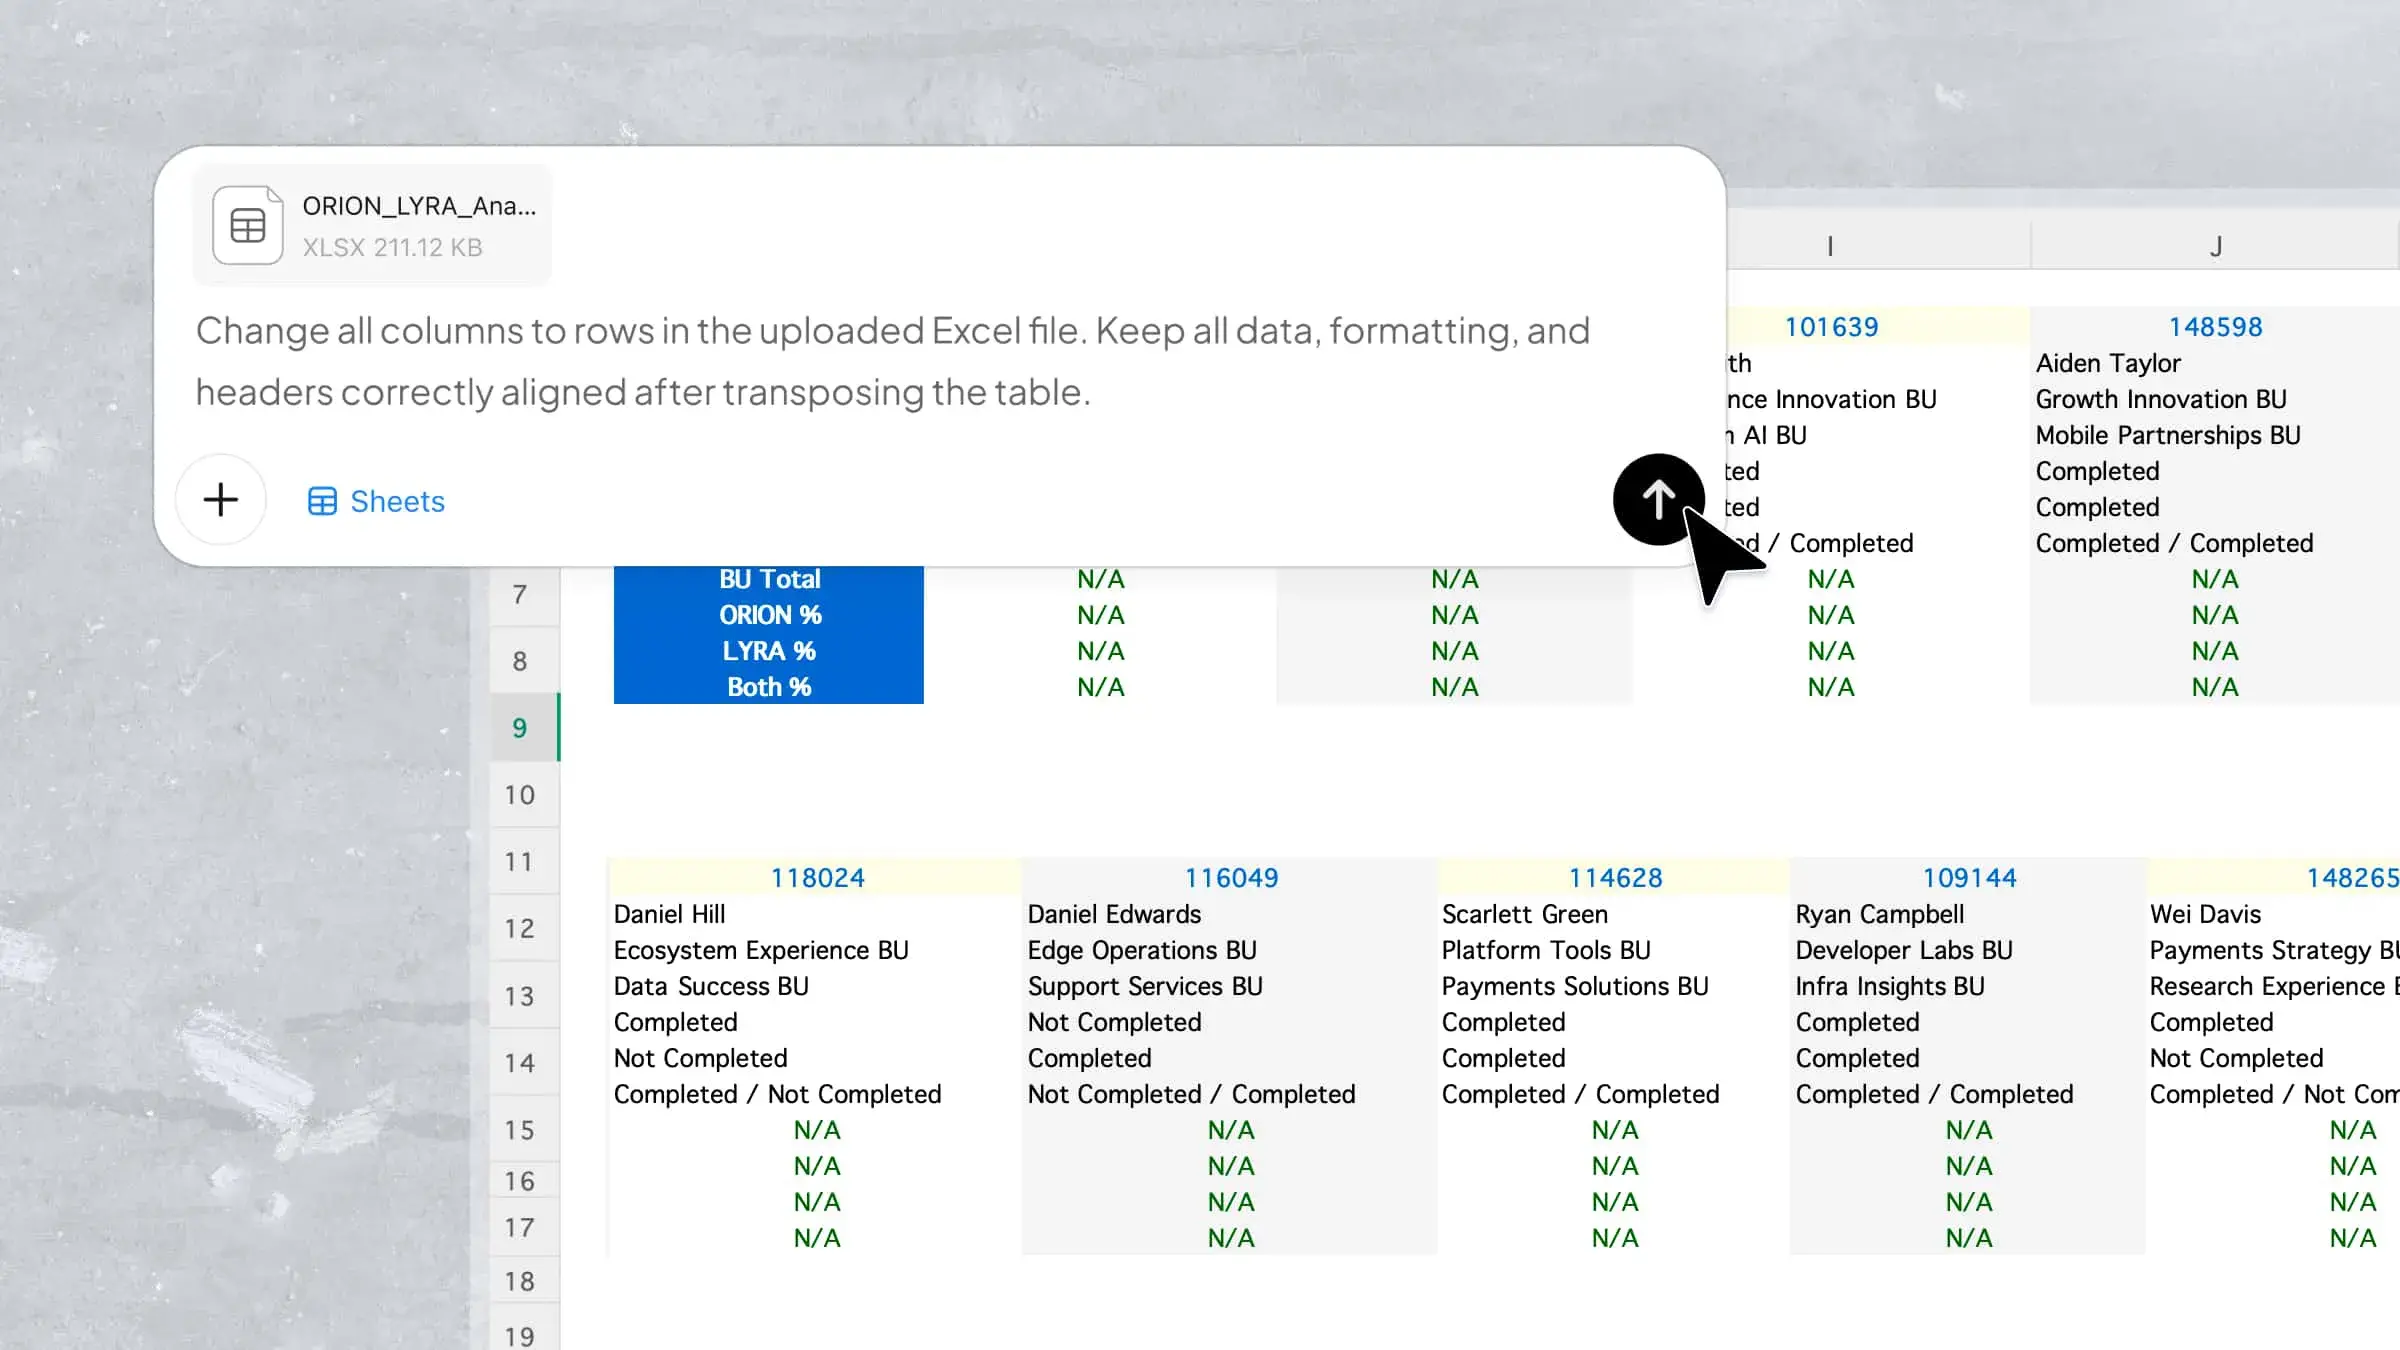Click the 'Edge Operations BU' cell
This screenshot has width=2400, height=1350.
tap(1142, 950)
